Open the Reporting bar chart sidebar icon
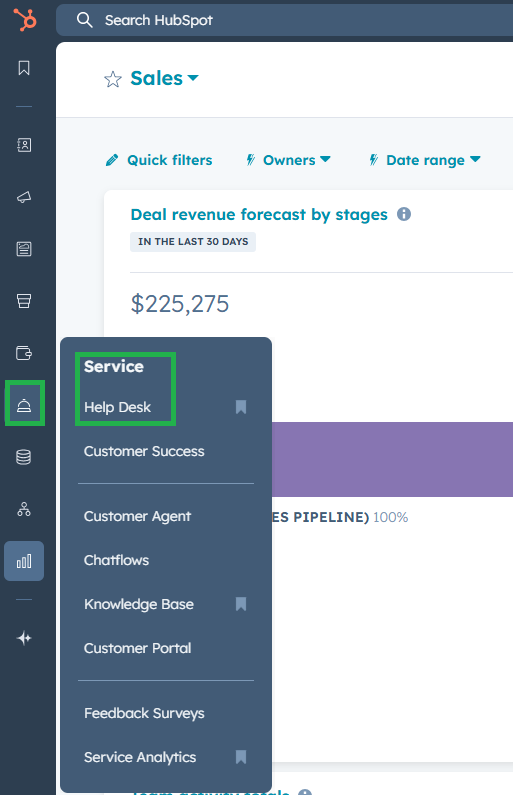The height and width of the screenshot is (795, 513). 24,561
